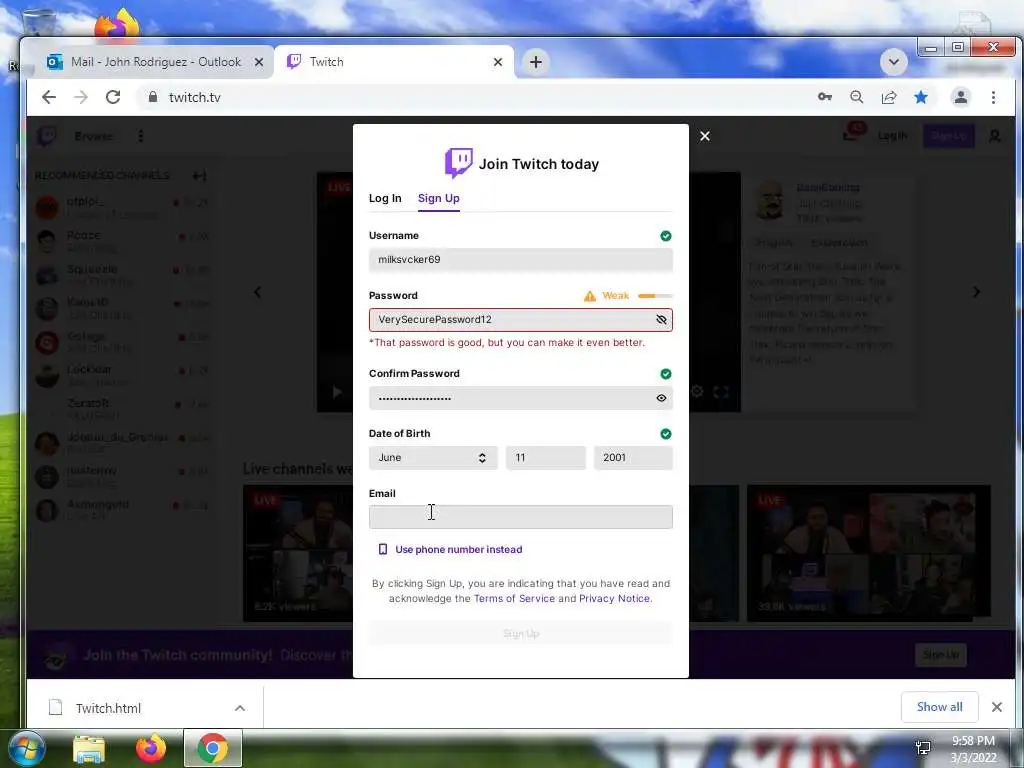Image resolution: width=1024 pixels, height=768 pixels.
Task: Click the purple Sign Up header button
Action: [x=948, y=136]
